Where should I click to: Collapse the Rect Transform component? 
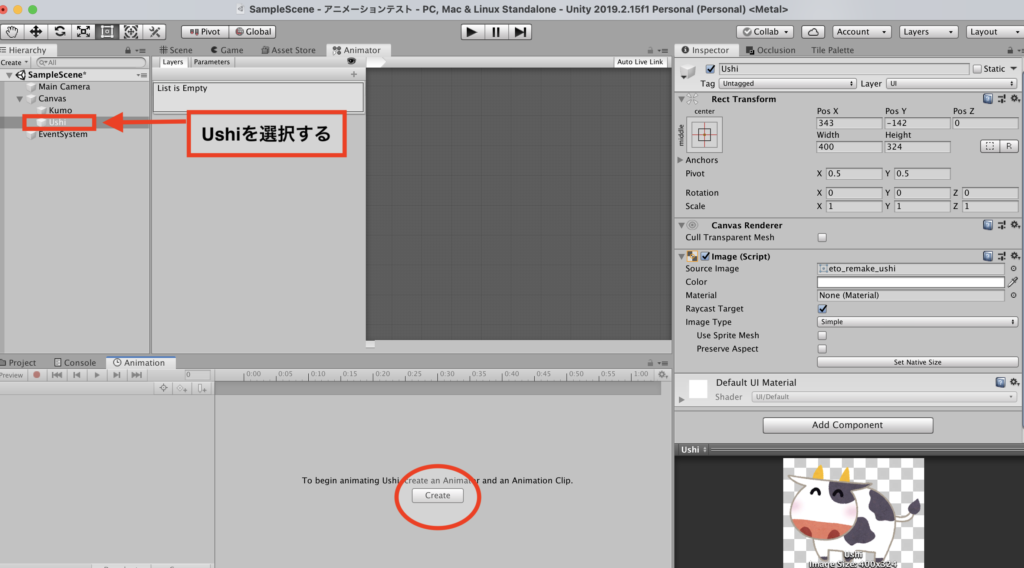681,99
